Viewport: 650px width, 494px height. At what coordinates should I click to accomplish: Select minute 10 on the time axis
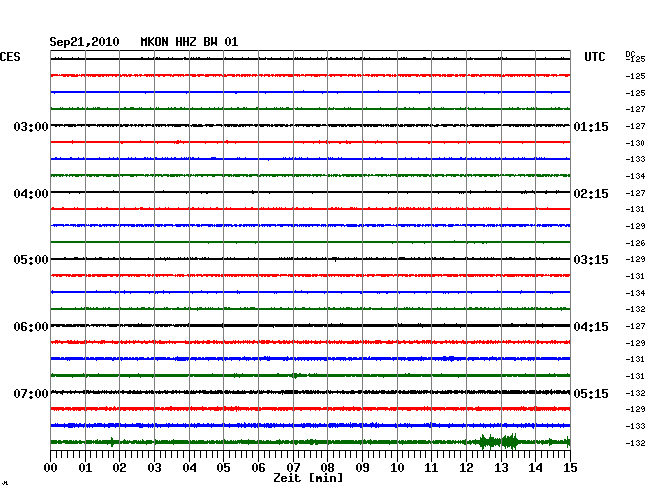397,467
